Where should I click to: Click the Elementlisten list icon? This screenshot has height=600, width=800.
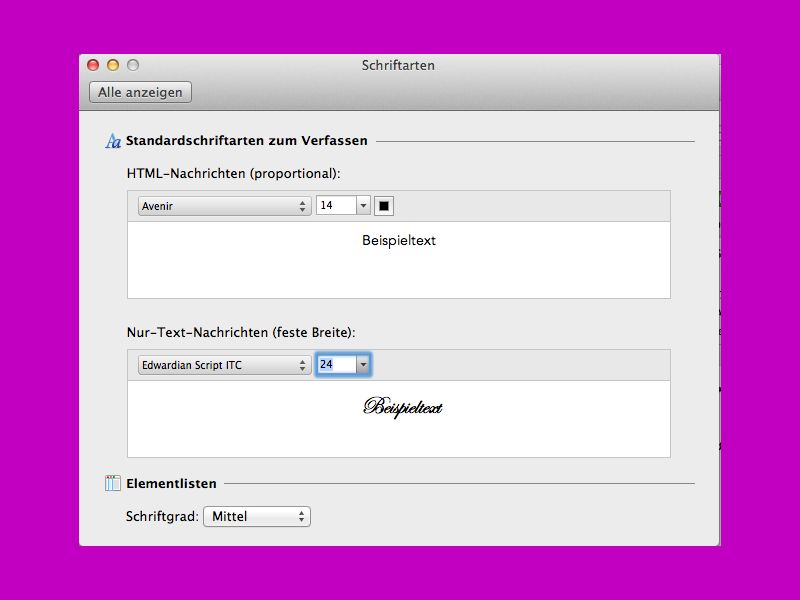click(113, 483)
